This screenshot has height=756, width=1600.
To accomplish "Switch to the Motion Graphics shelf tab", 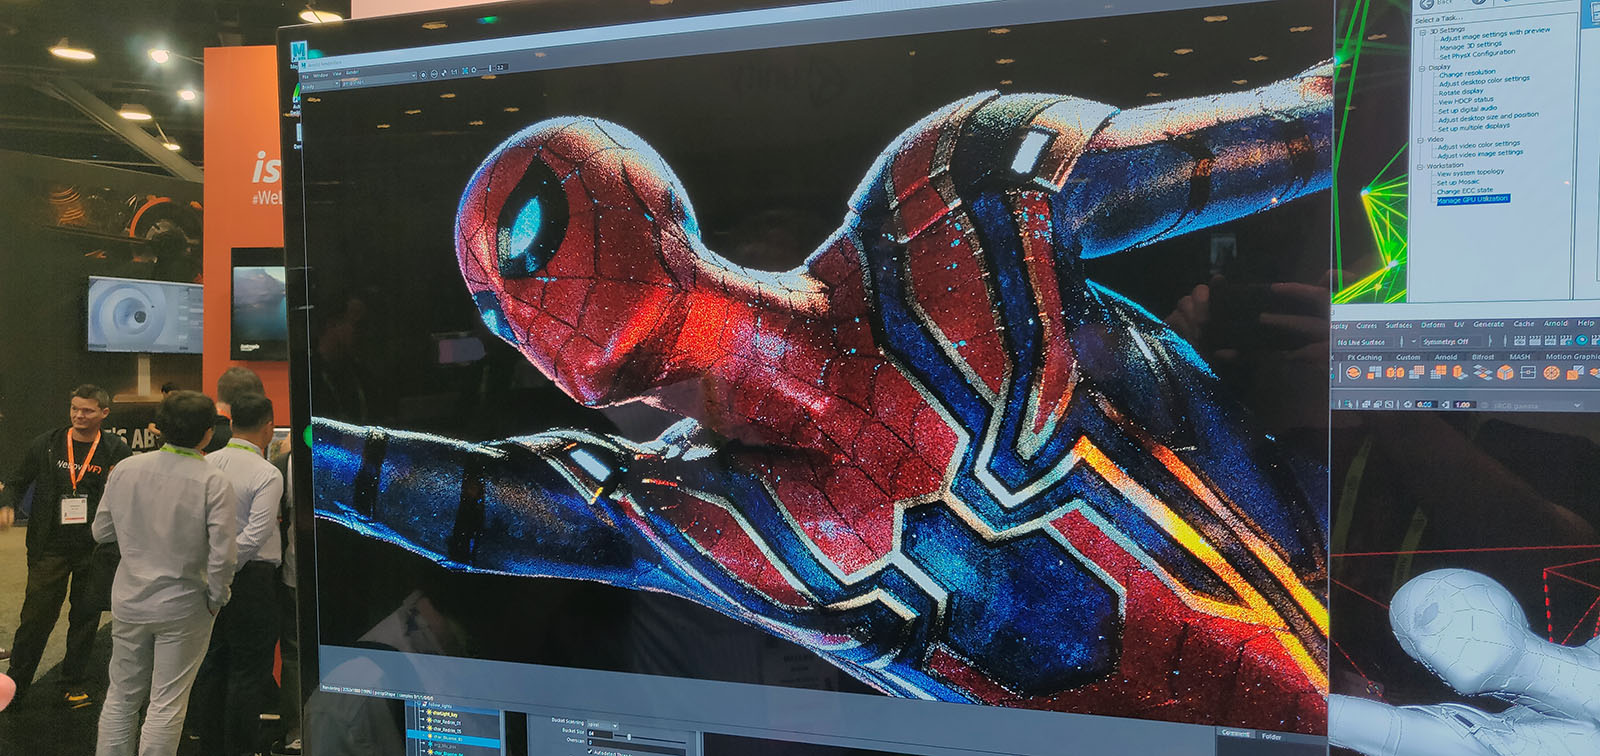I will [x=1573, y=356].
